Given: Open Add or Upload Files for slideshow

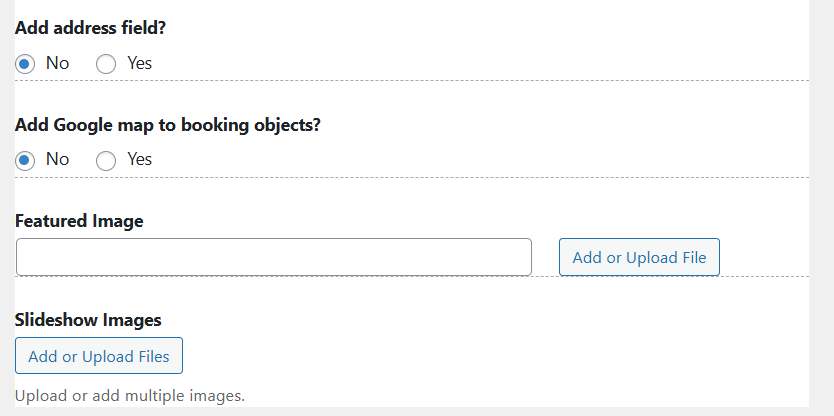Looking at the screenshot, I should [x=99, y=356].
